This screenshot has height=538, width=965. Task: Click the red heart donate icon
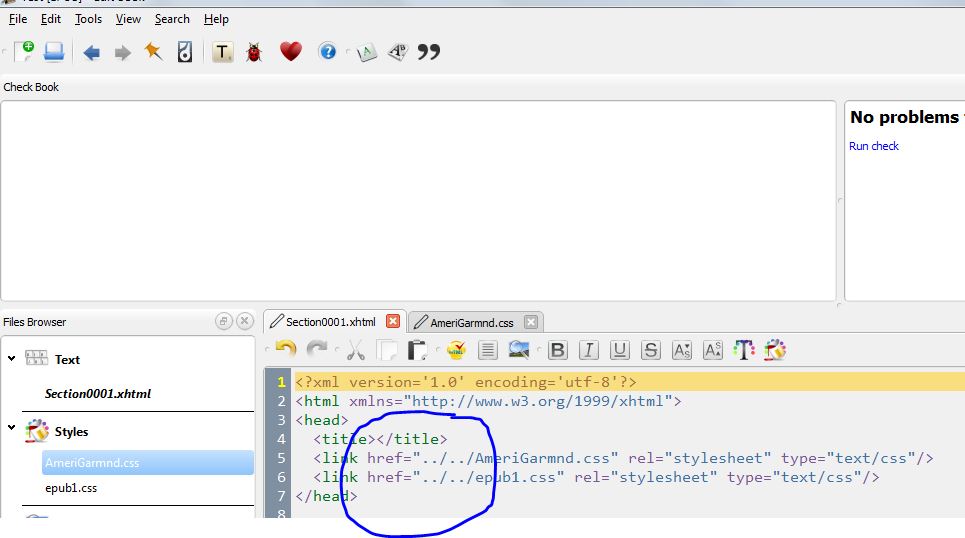click(x=290, y=51)
